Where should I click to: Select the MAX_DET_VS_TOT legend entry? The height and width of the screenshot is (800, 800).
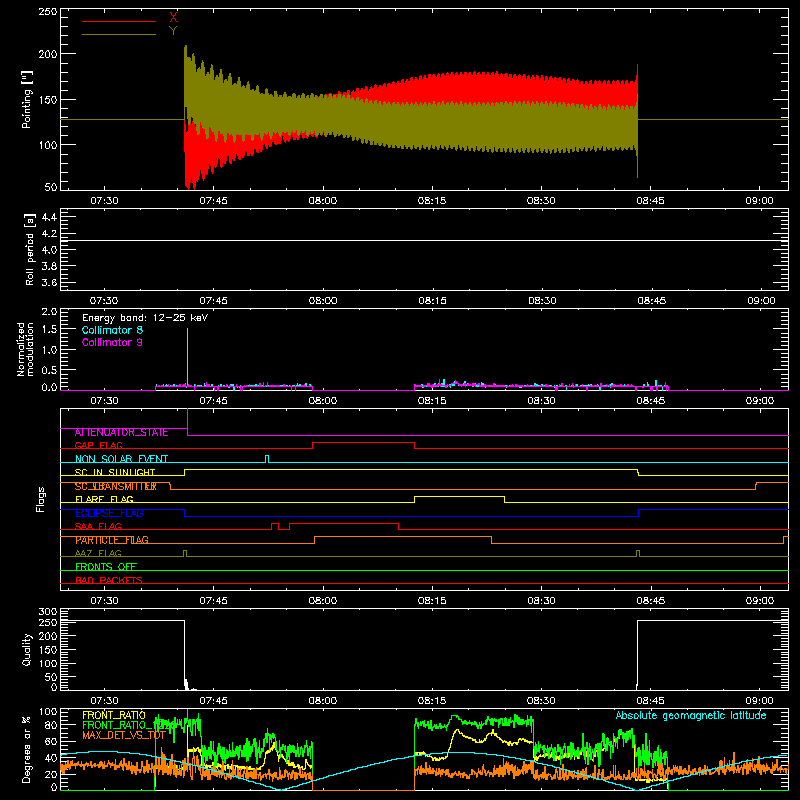tap(123, 736)
